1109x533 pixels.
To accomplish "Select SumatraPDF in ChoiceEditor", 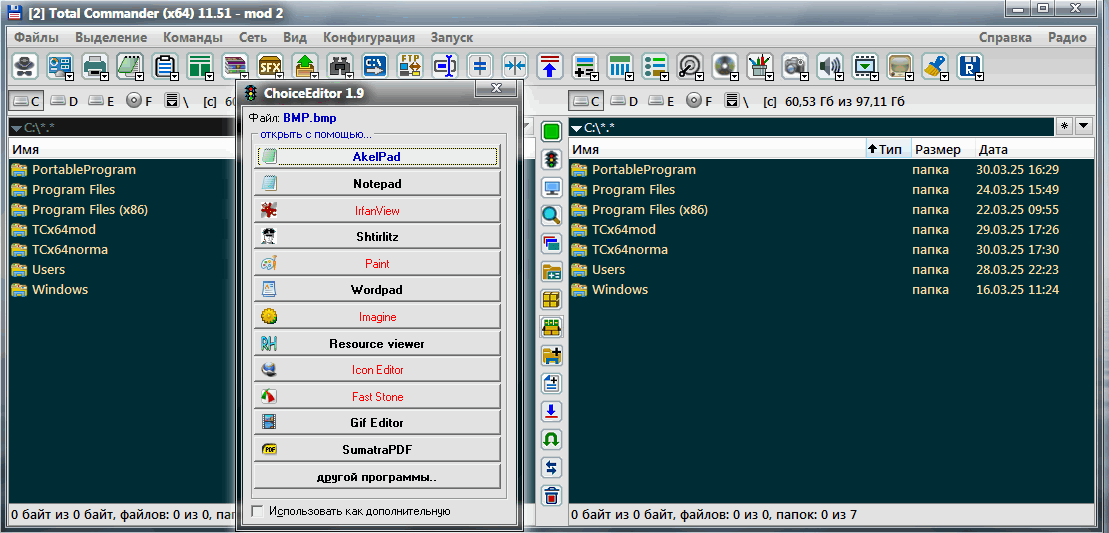I will 377,449.
